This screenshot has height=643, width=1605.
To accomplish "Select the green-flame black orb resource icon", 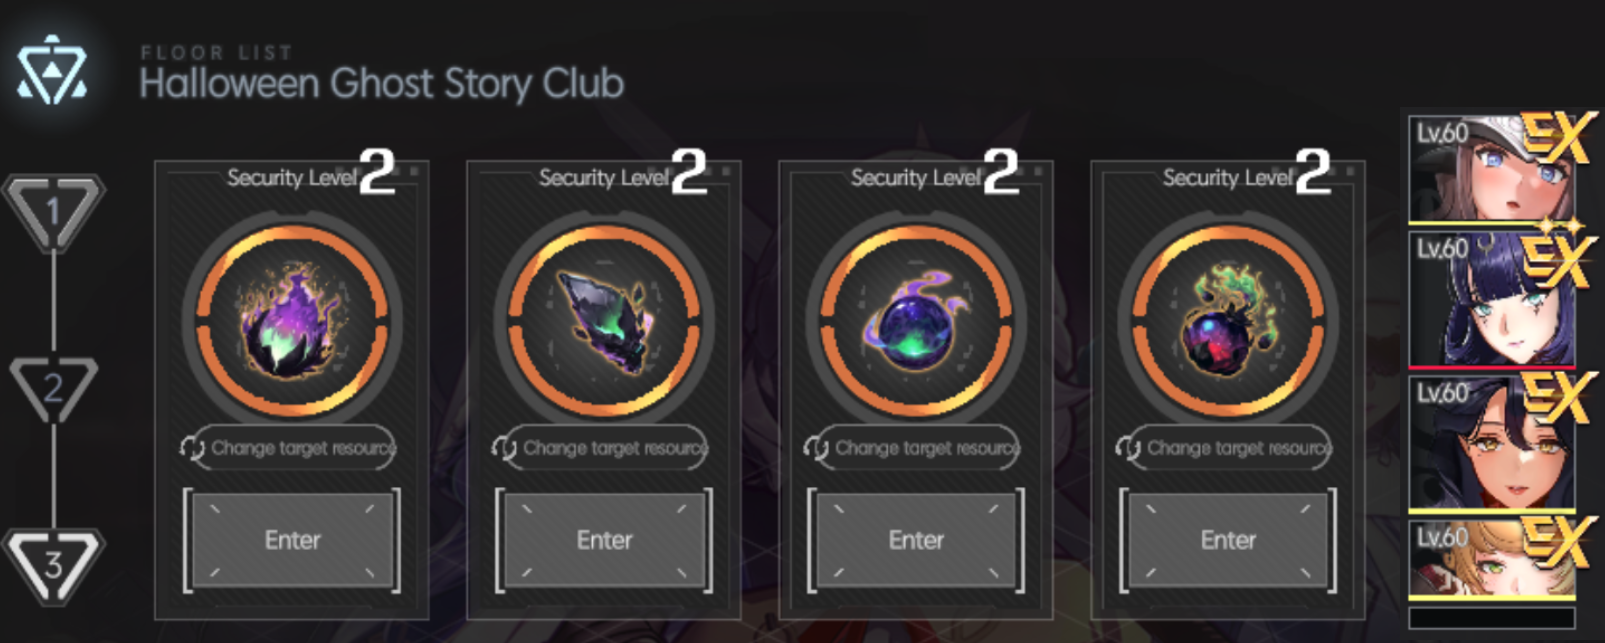I will (x=1228, y=318).
